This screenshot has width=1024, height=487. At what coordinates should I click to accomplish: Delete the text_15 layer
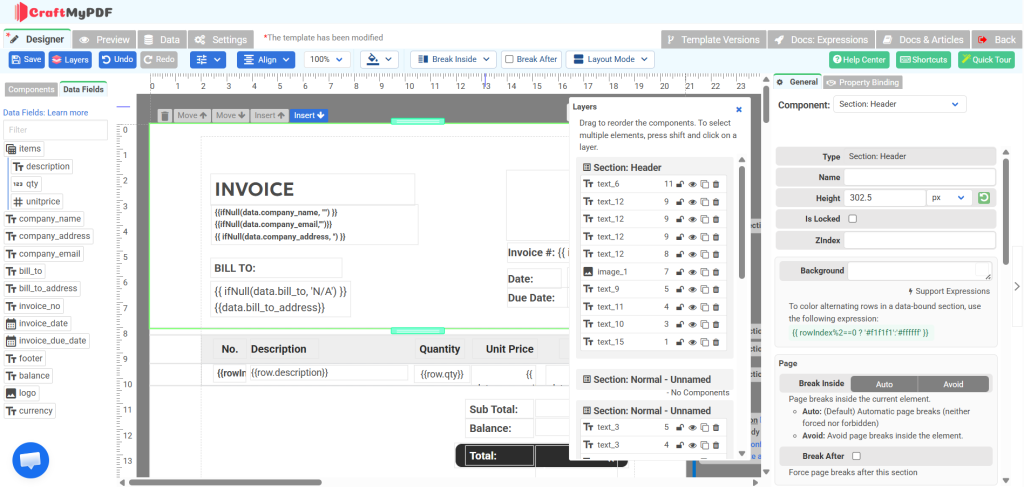click(x=716, y=342)
